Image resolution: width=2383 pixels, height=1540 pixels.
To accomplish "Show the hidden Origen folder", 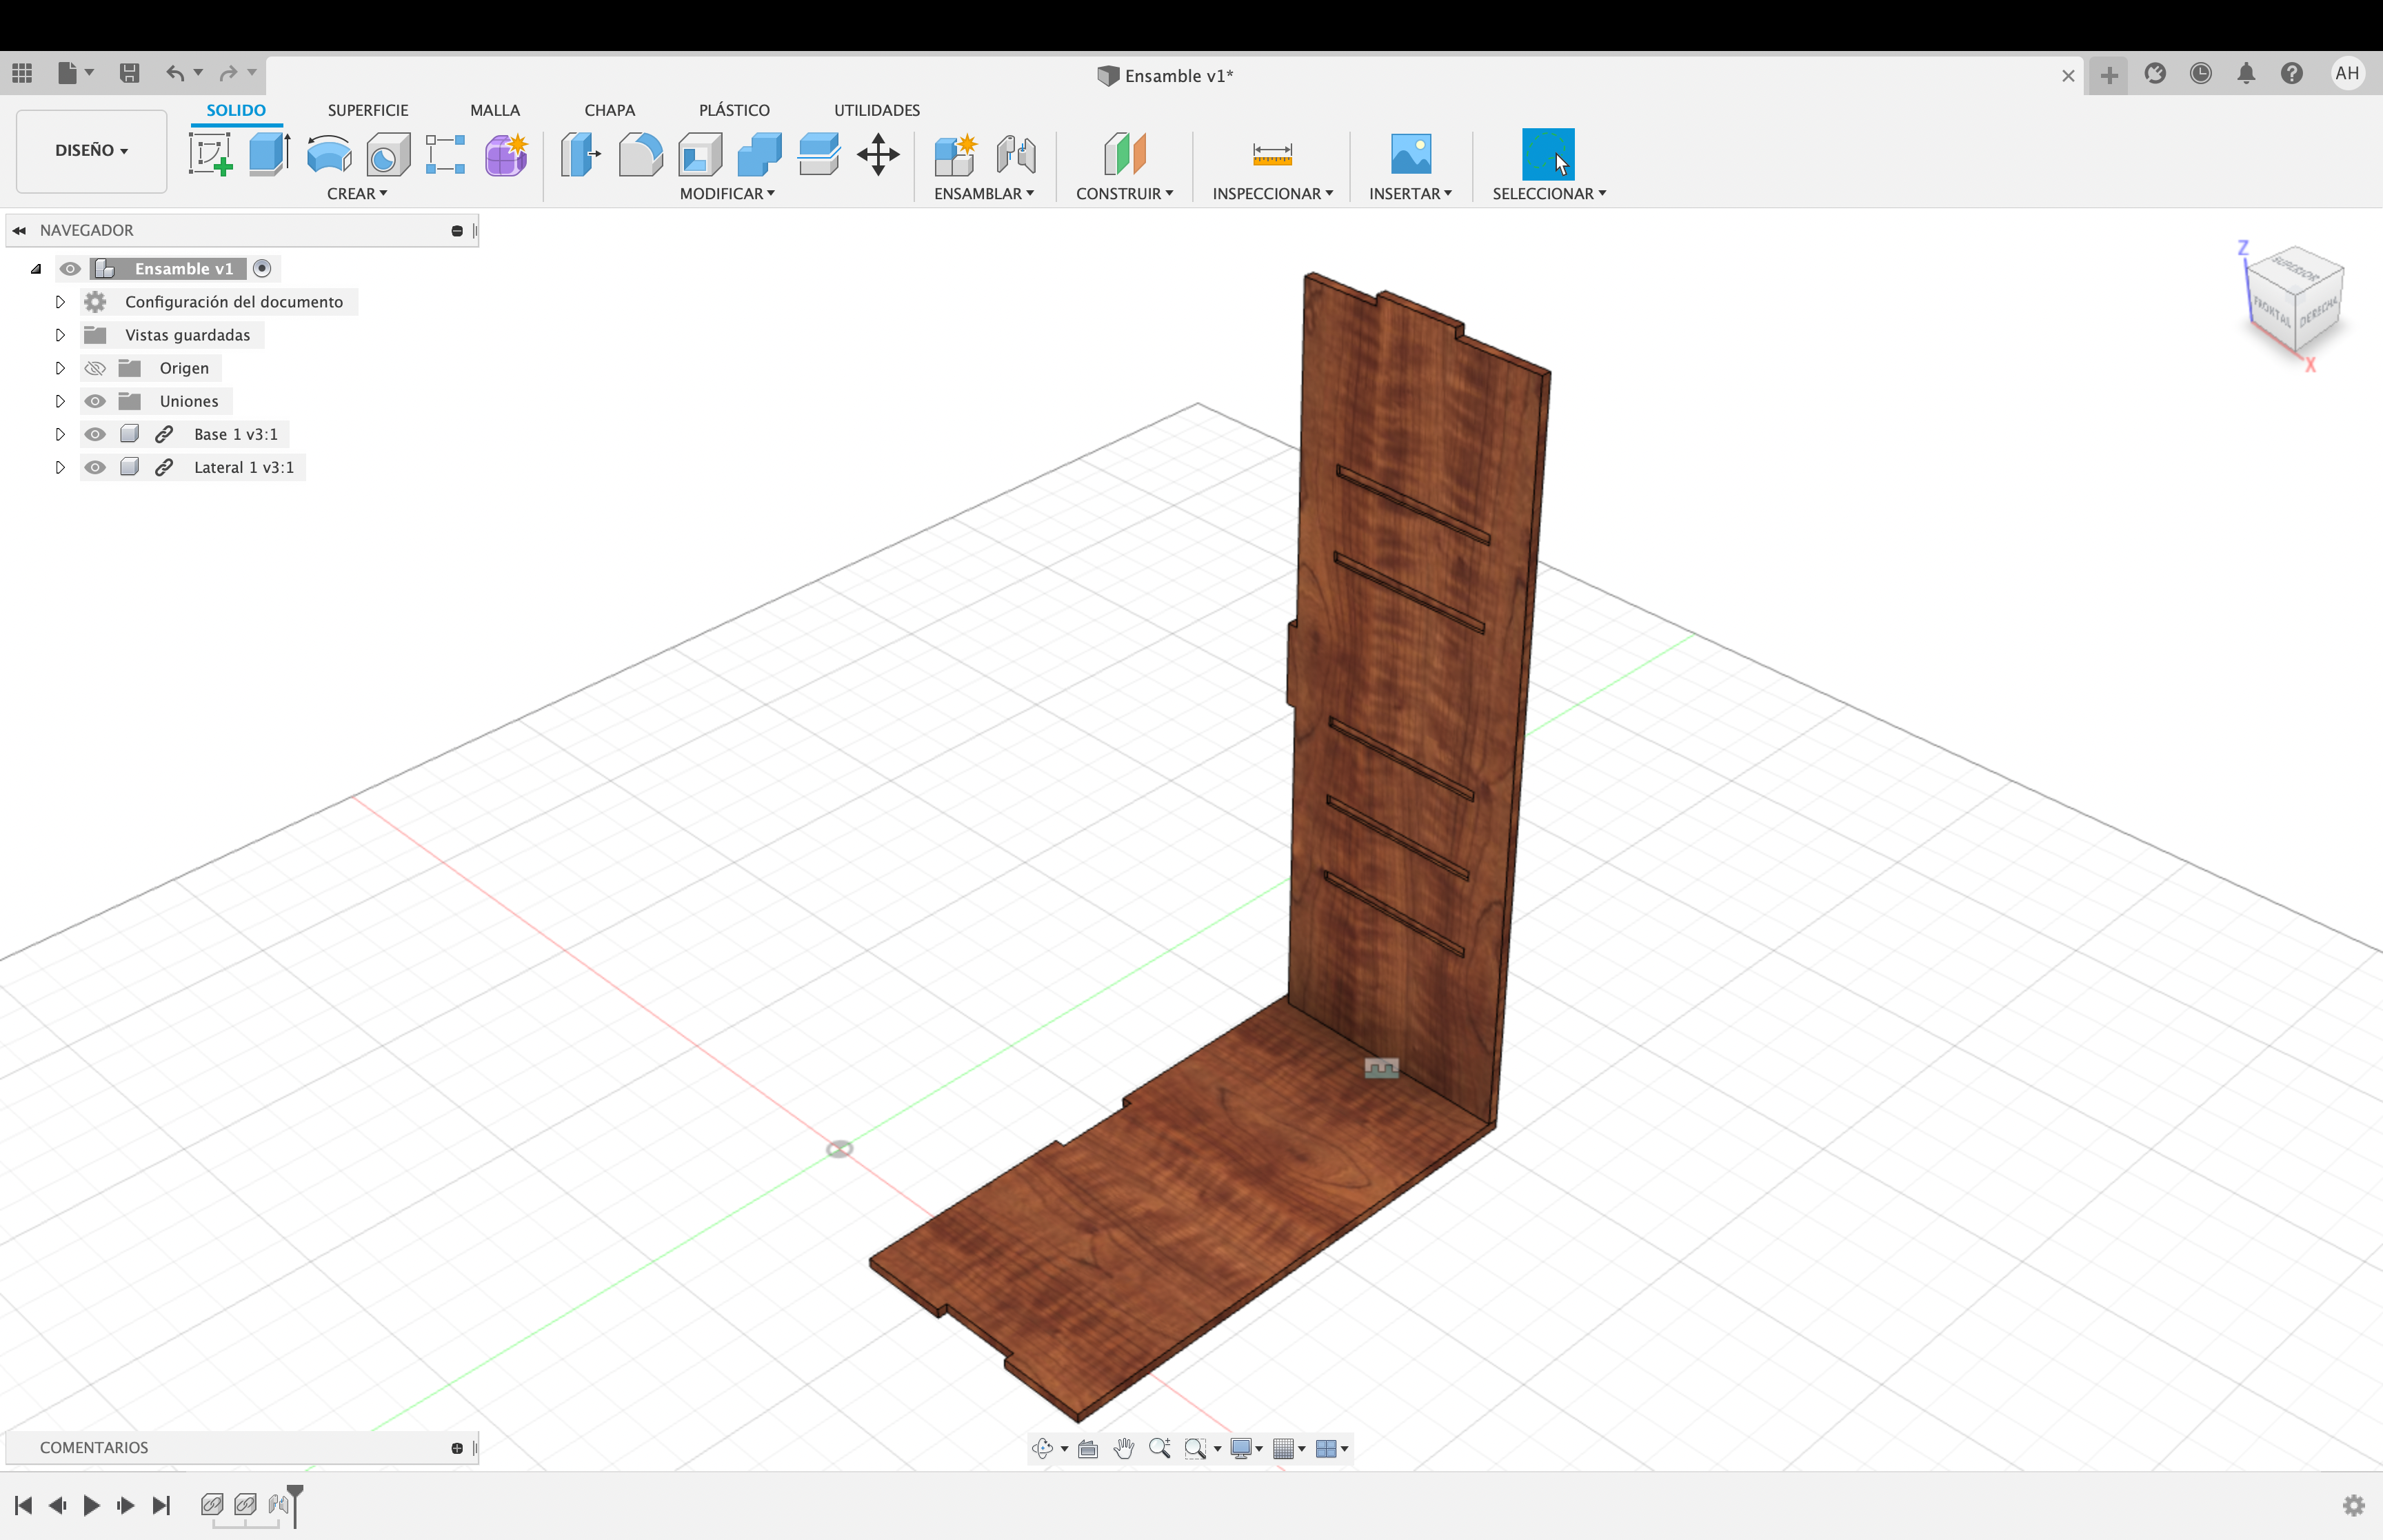I will point(95,368).
